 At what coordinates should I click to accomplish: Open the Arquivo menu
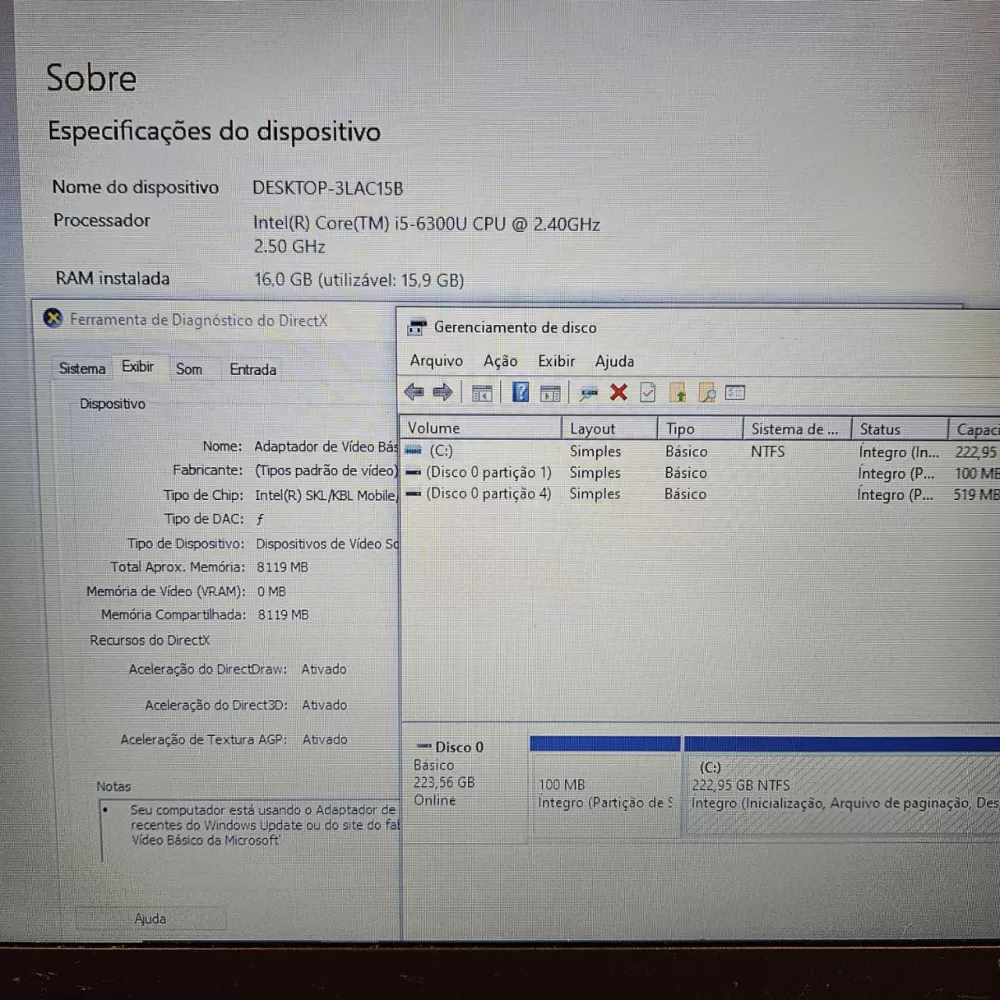point(436,361)
